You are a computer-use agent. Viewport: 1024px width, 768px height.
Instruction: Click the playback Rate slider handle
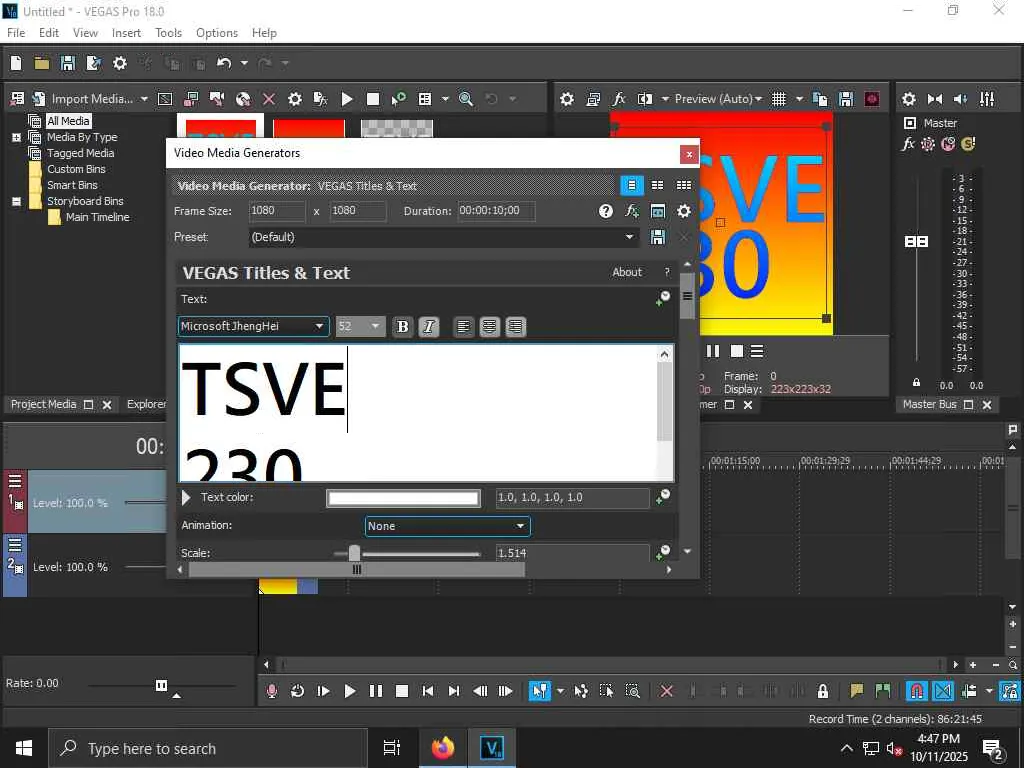[161, 685]
